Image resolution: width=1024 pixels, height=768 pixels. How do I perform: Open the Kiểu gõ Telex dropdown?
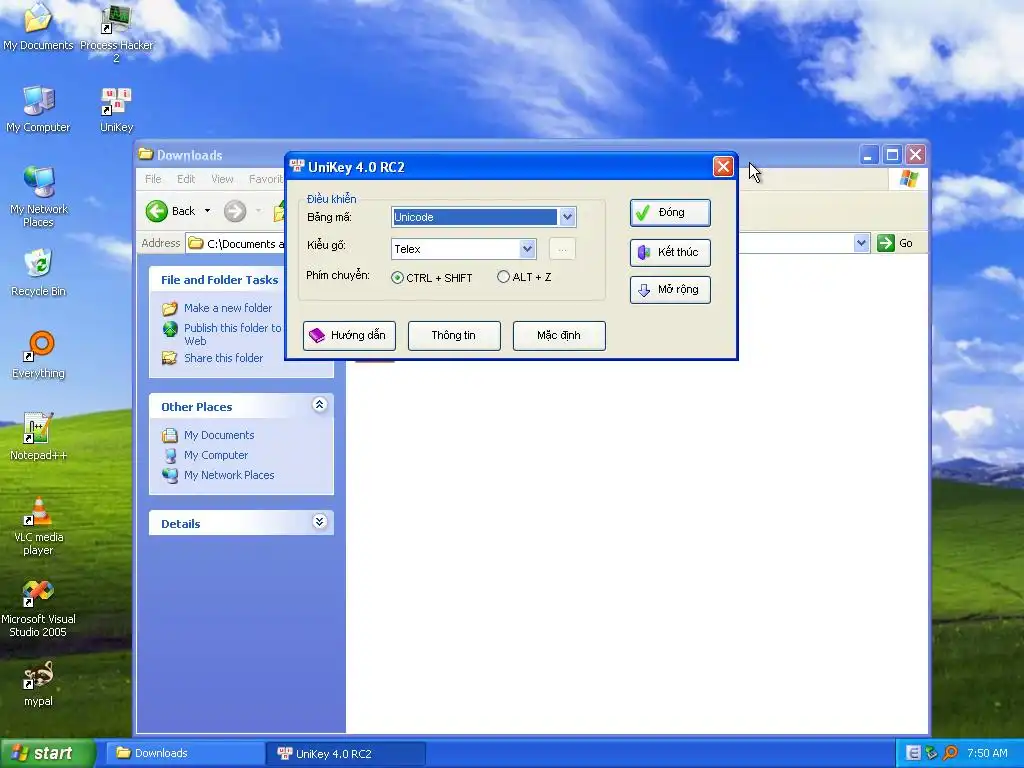click(x=527, y=249)
